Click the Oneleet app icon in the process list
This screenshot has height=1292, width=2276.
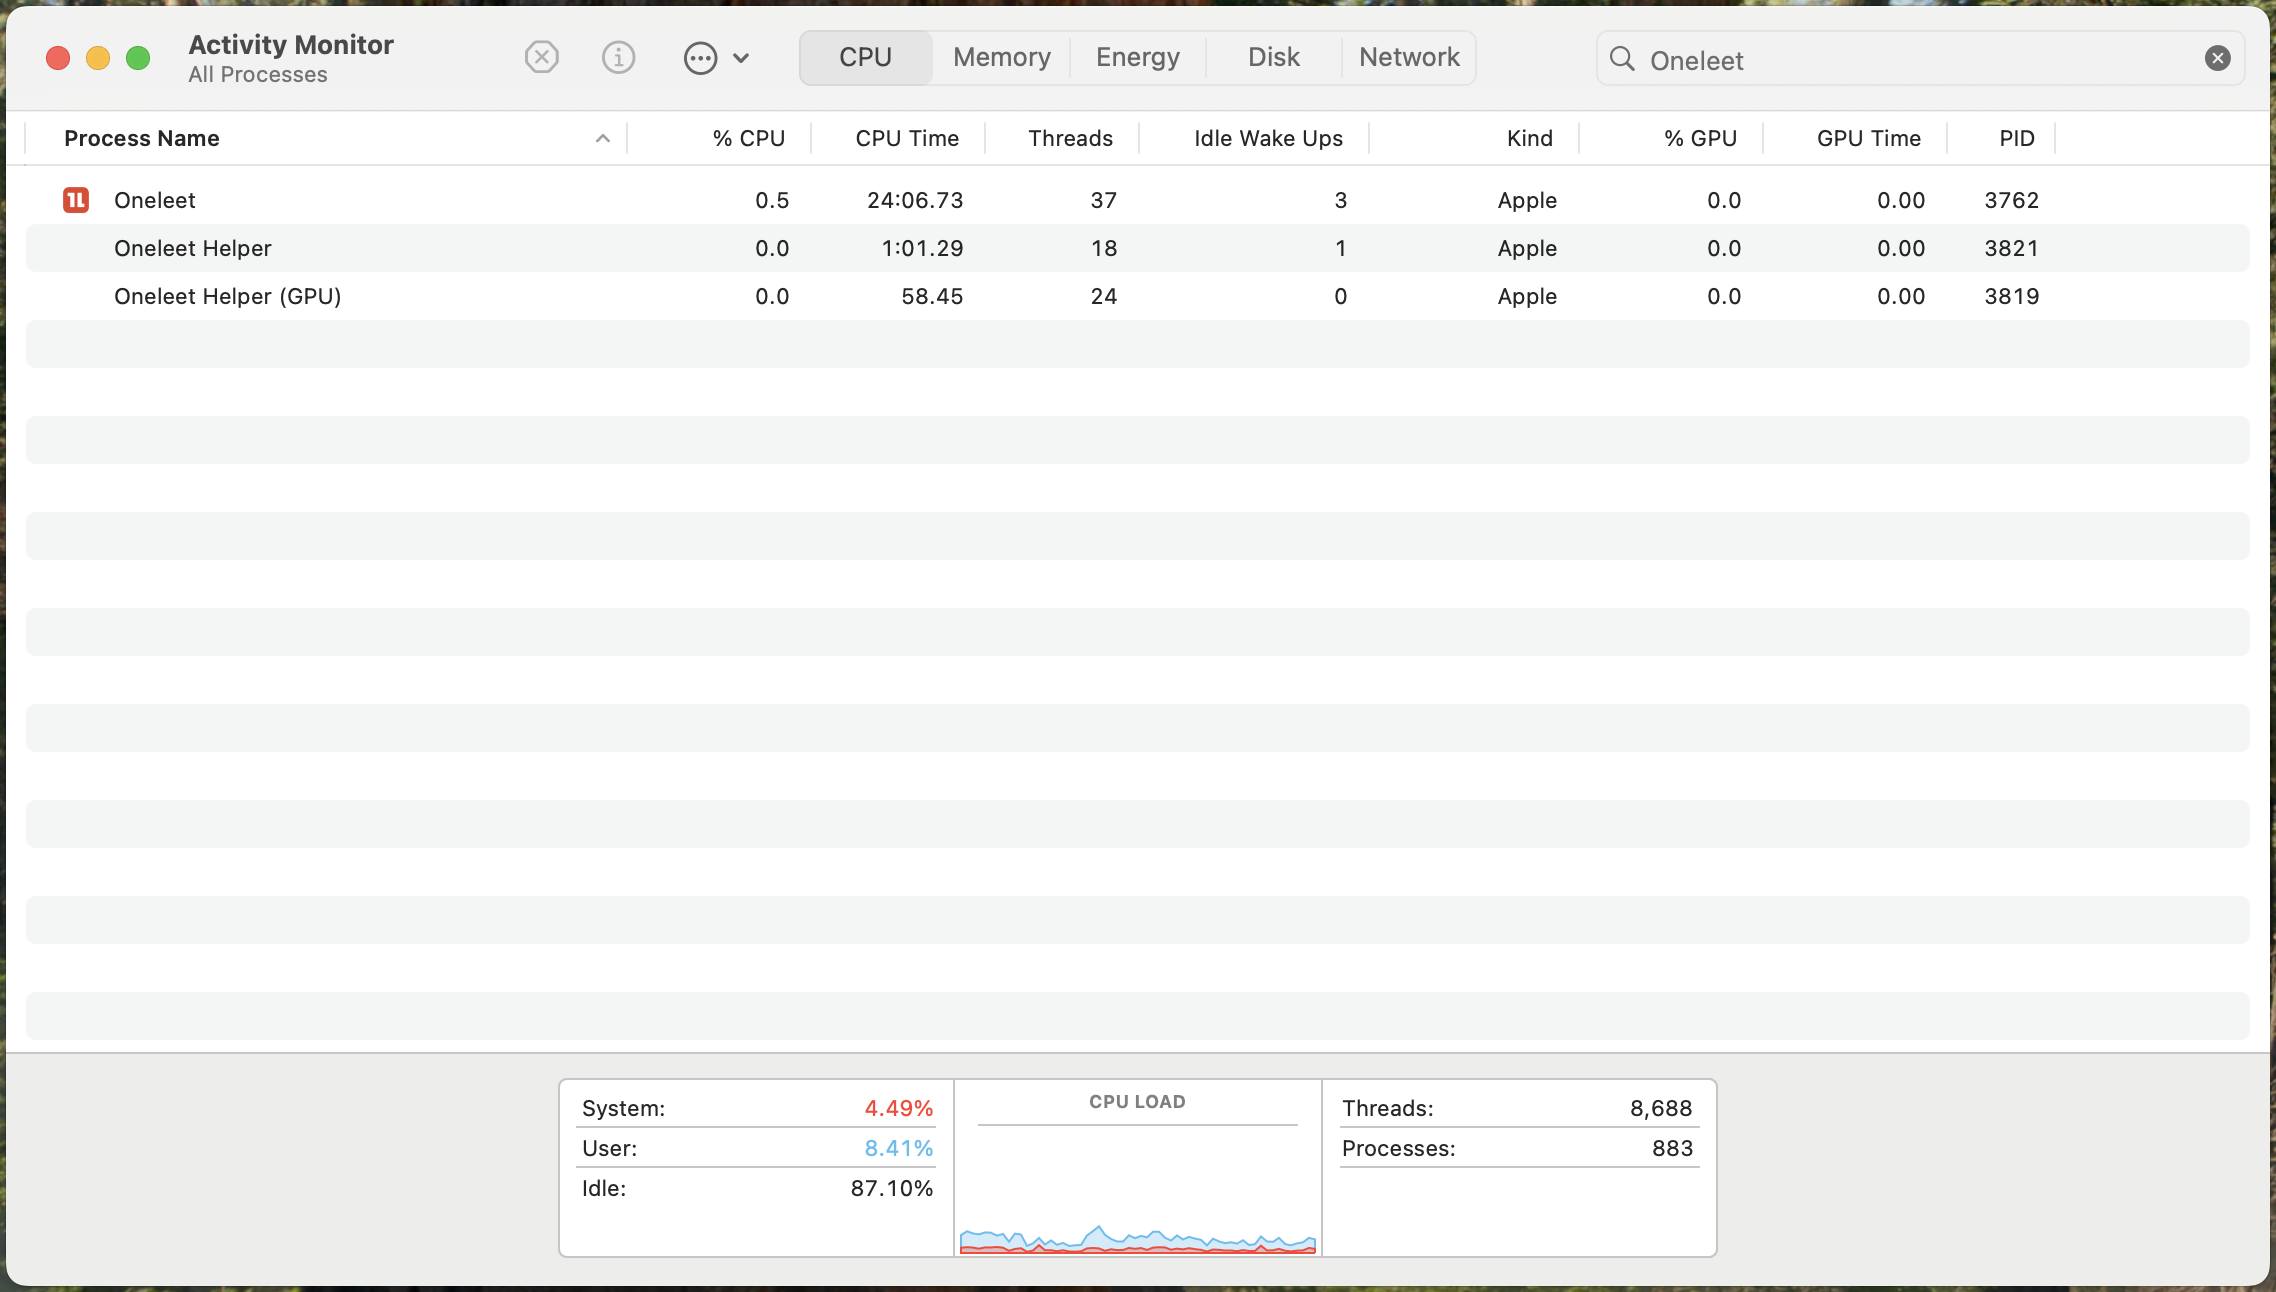point(75,200)
